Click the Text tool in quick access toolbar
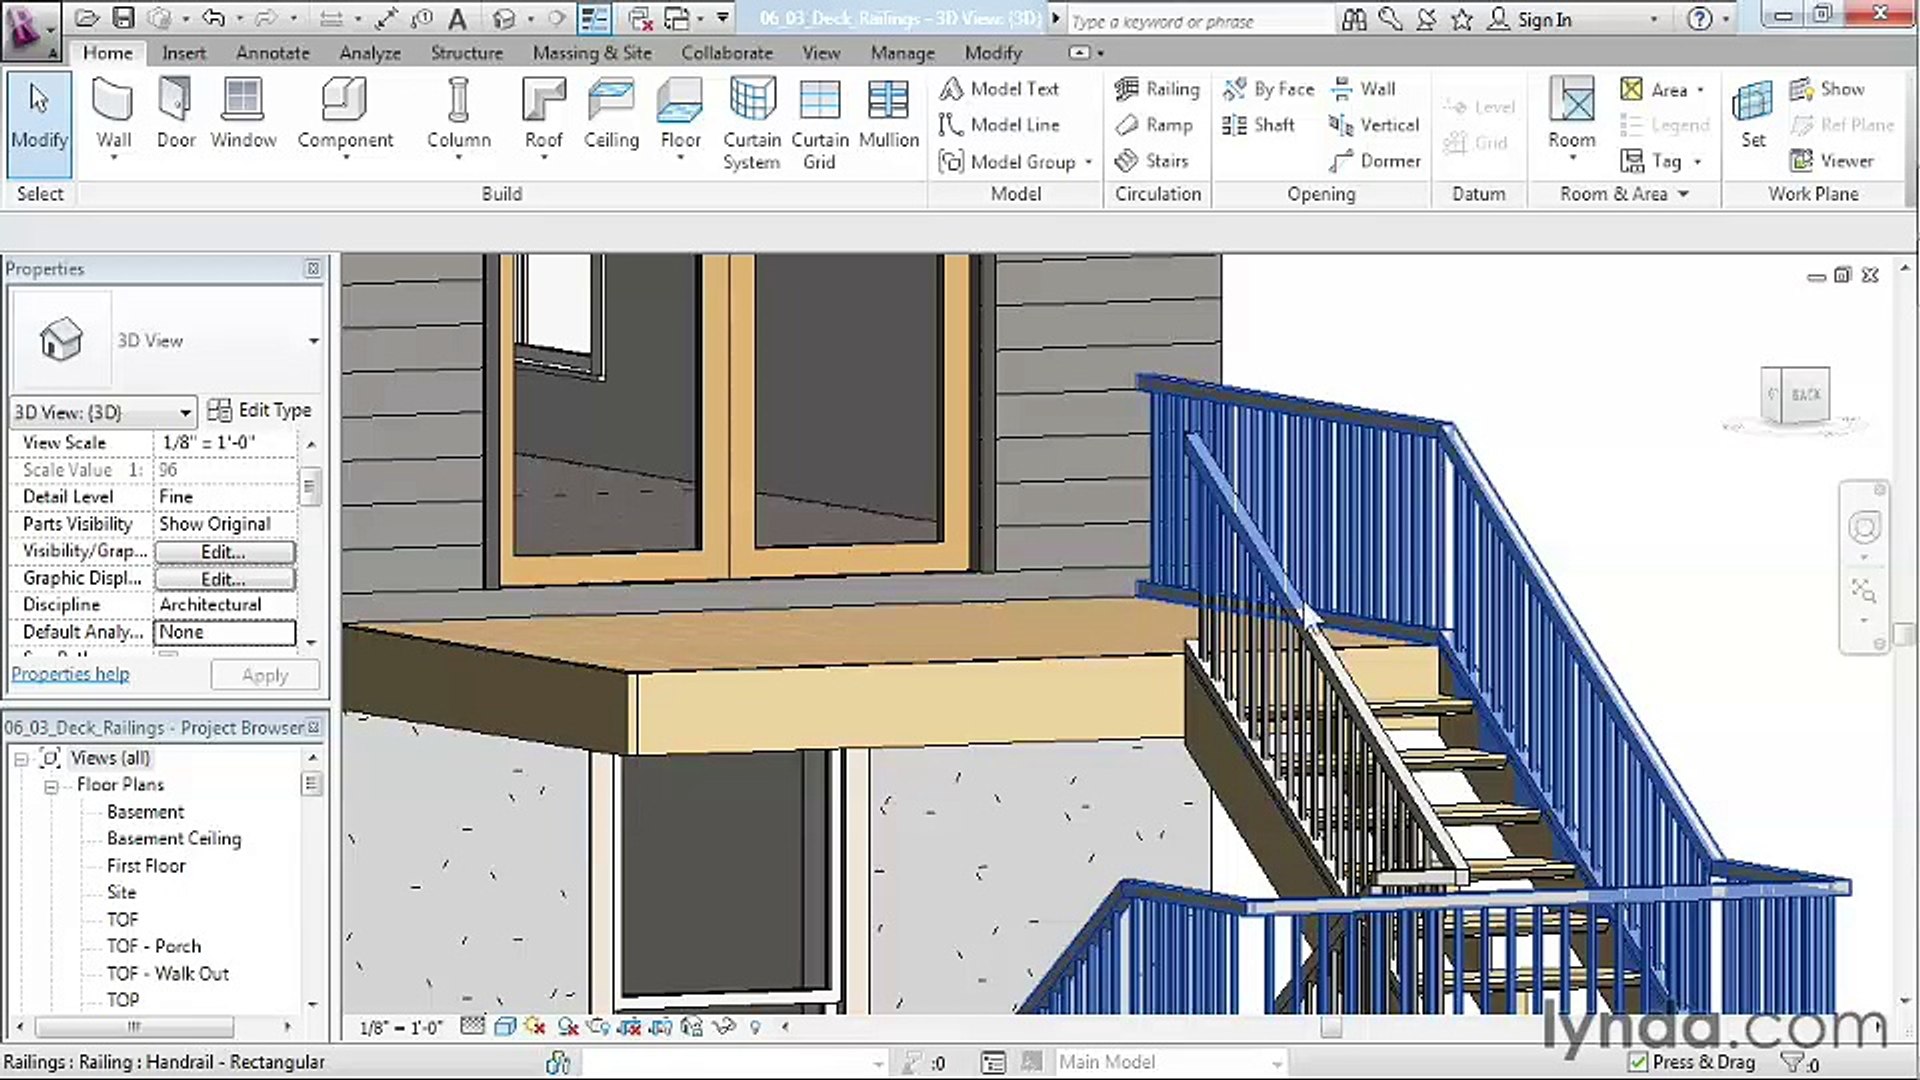 [x=457, y=18]
